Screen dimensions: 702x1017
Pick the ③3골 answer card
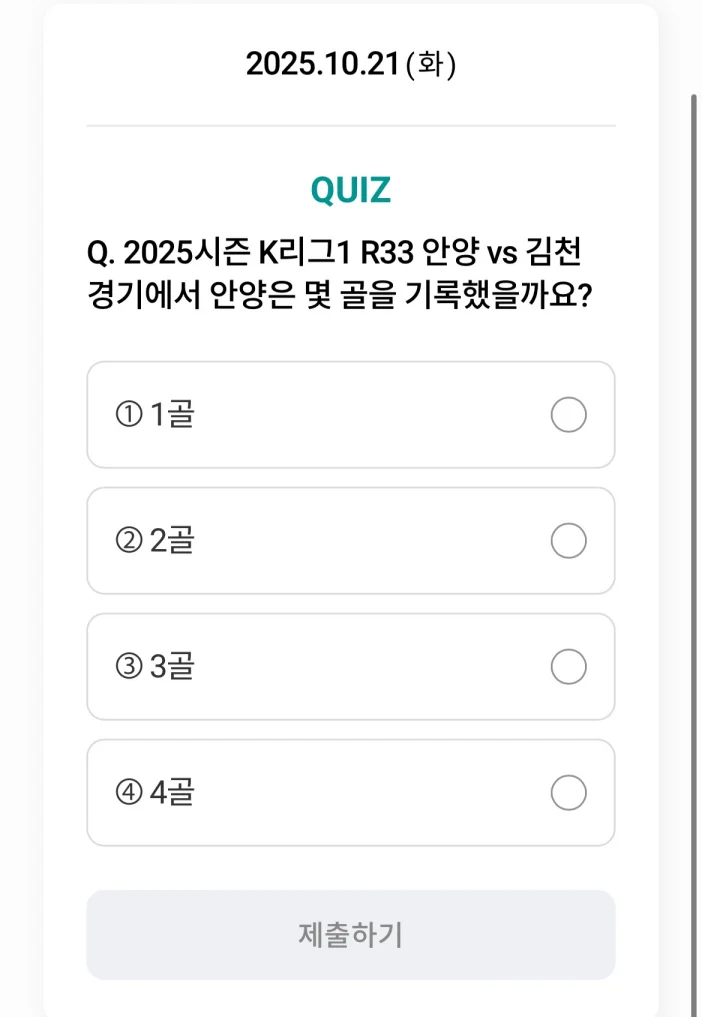(350, 667)
